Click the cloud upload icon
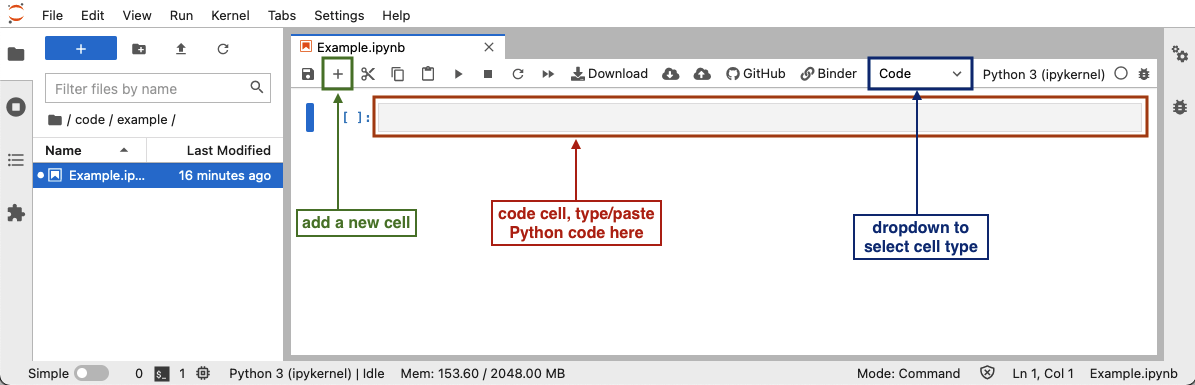The height and width of the screenshot is (385, 1195). click(x=702, y=74)
